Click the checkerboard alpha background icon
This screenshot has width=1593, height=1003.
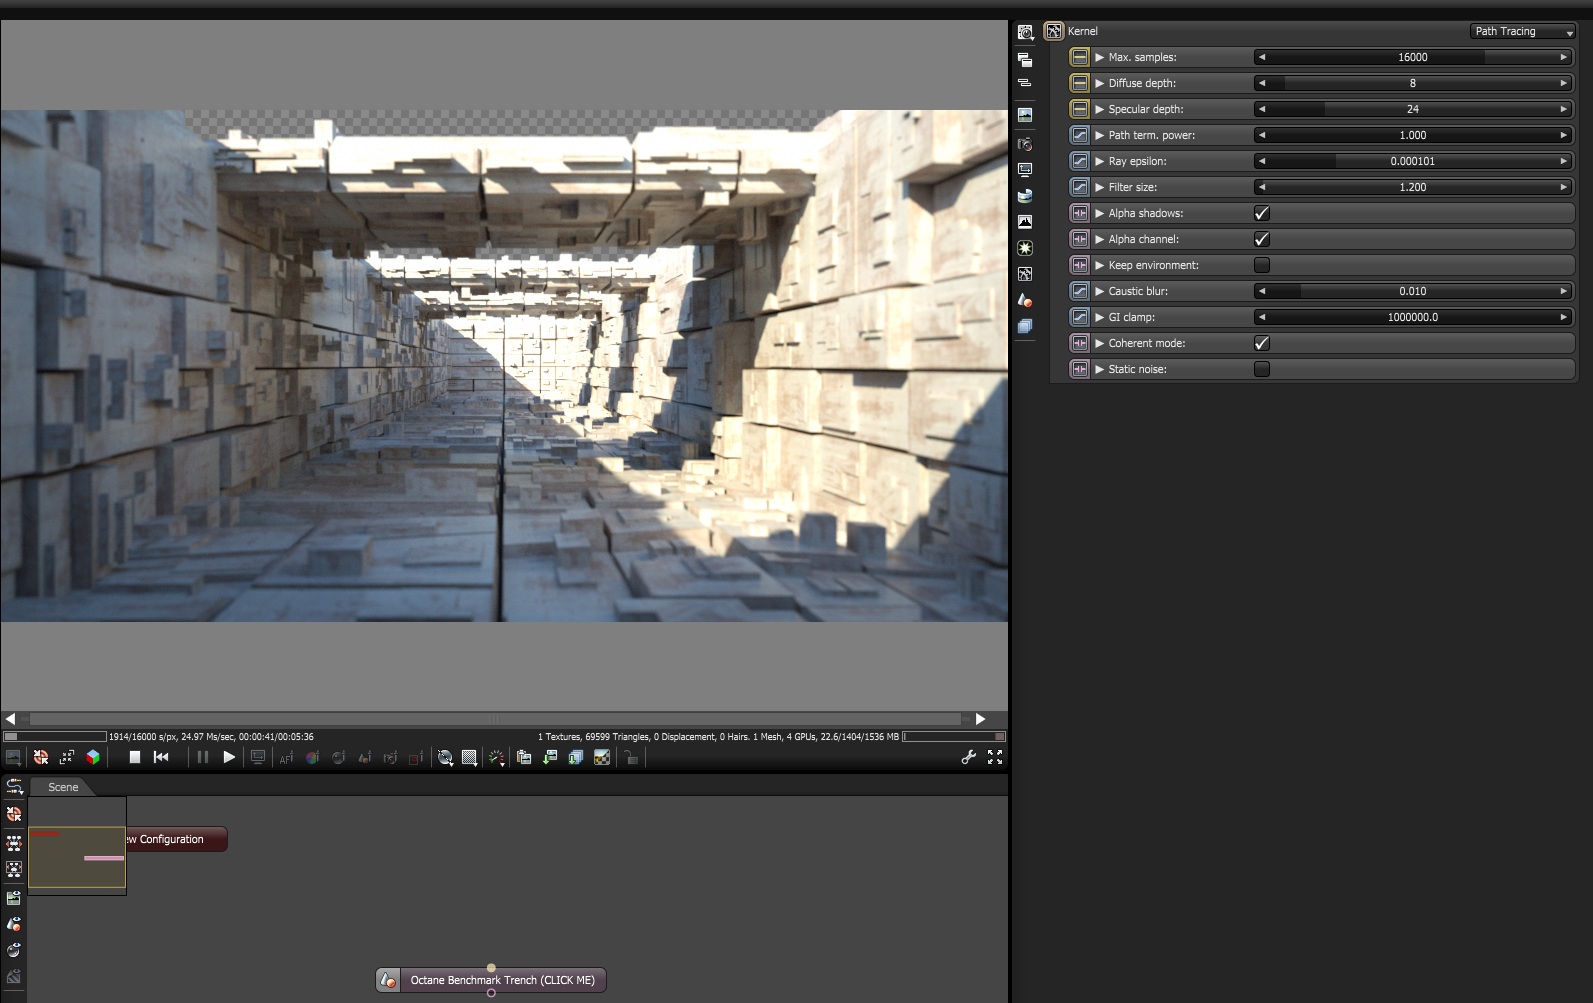tap(602, 758)
